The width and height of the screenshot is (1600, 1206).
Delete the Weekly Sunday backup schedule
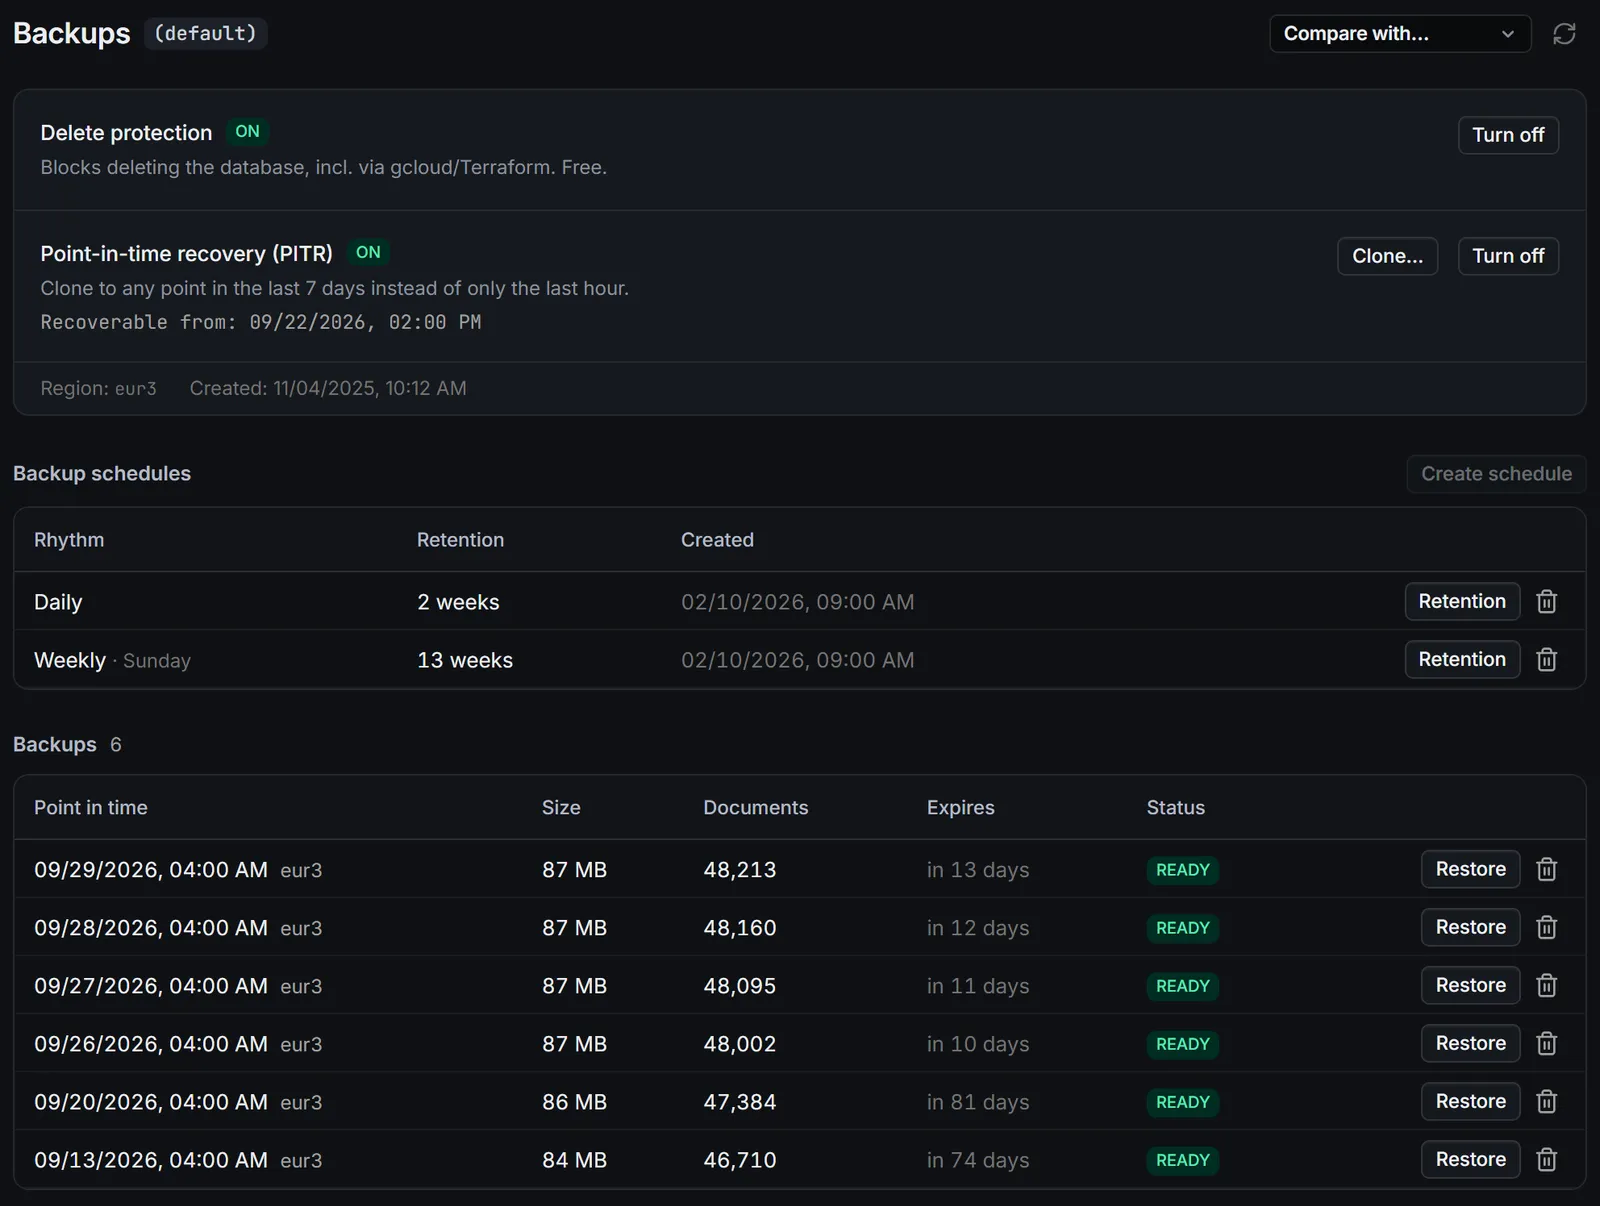click(x=1546, y=659)
